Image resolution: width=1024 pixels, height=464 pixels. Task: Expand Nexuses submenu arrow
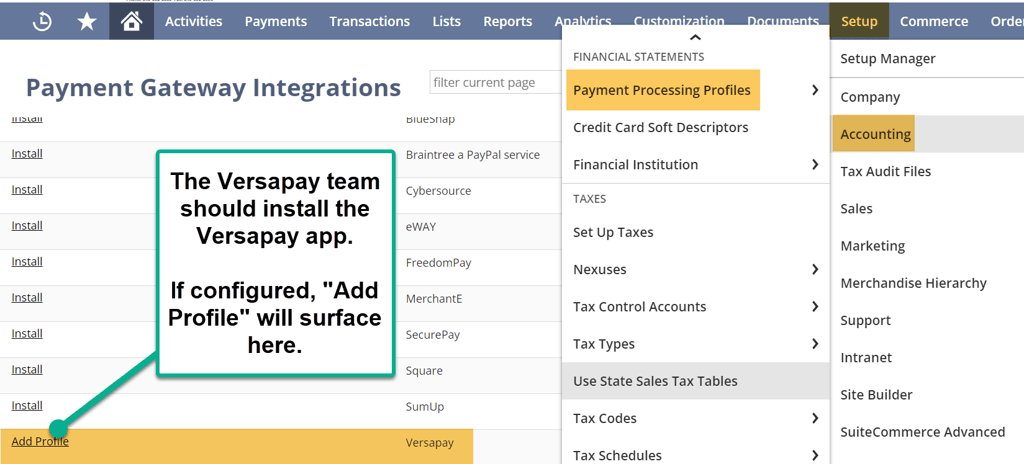point(814,269)
